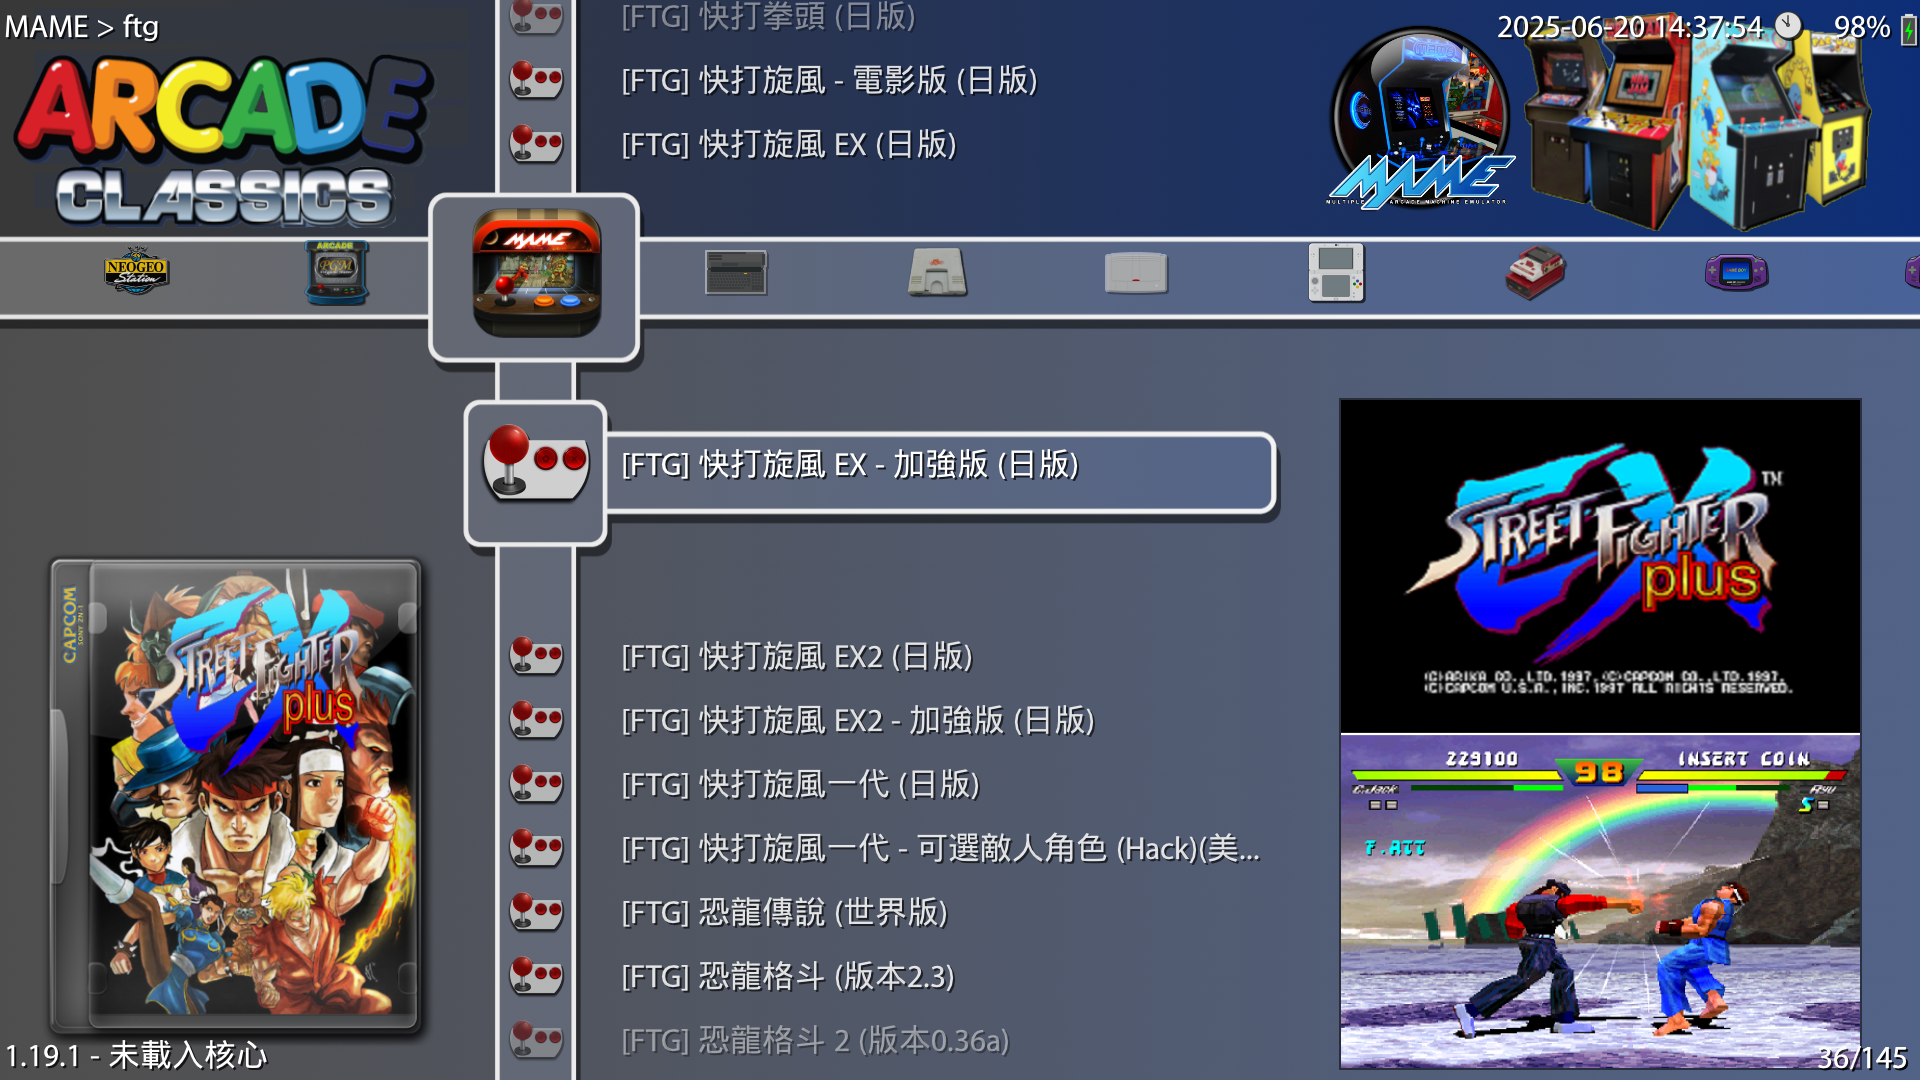Image resolution: width=1920 pixels, height=1080 pixels.
Task: Open 快打旋風一代 - 可選敵人角色 (Hack) entry
Action: coord(940,848)
